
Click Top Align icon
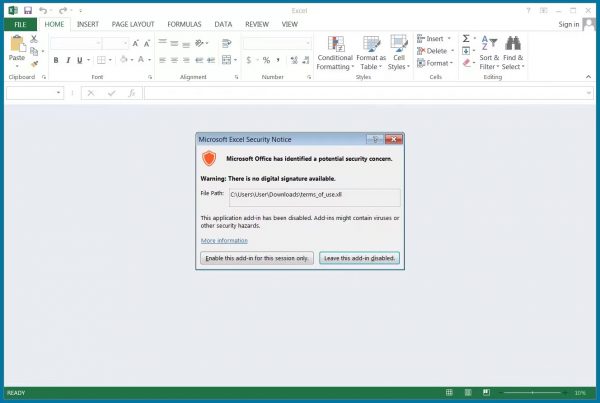coord(163,42)
